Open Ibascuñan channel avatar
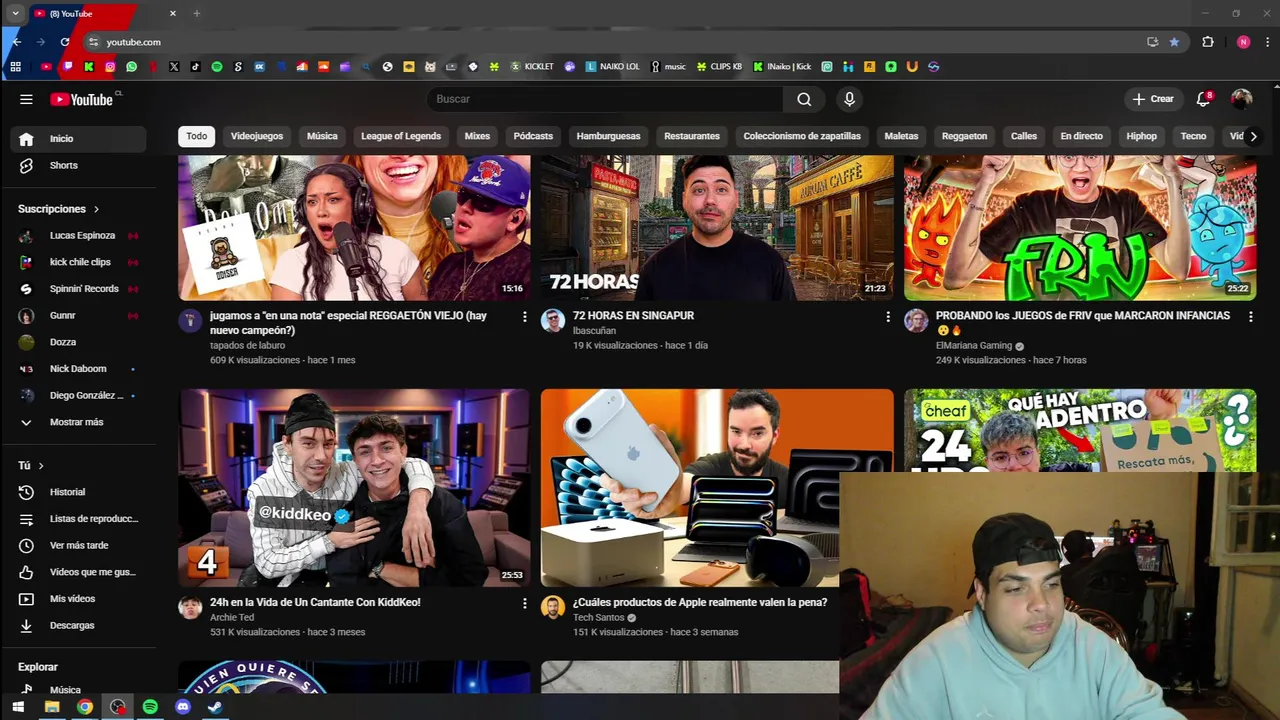This screenshot has height=720, width=1280. (553, 320)
